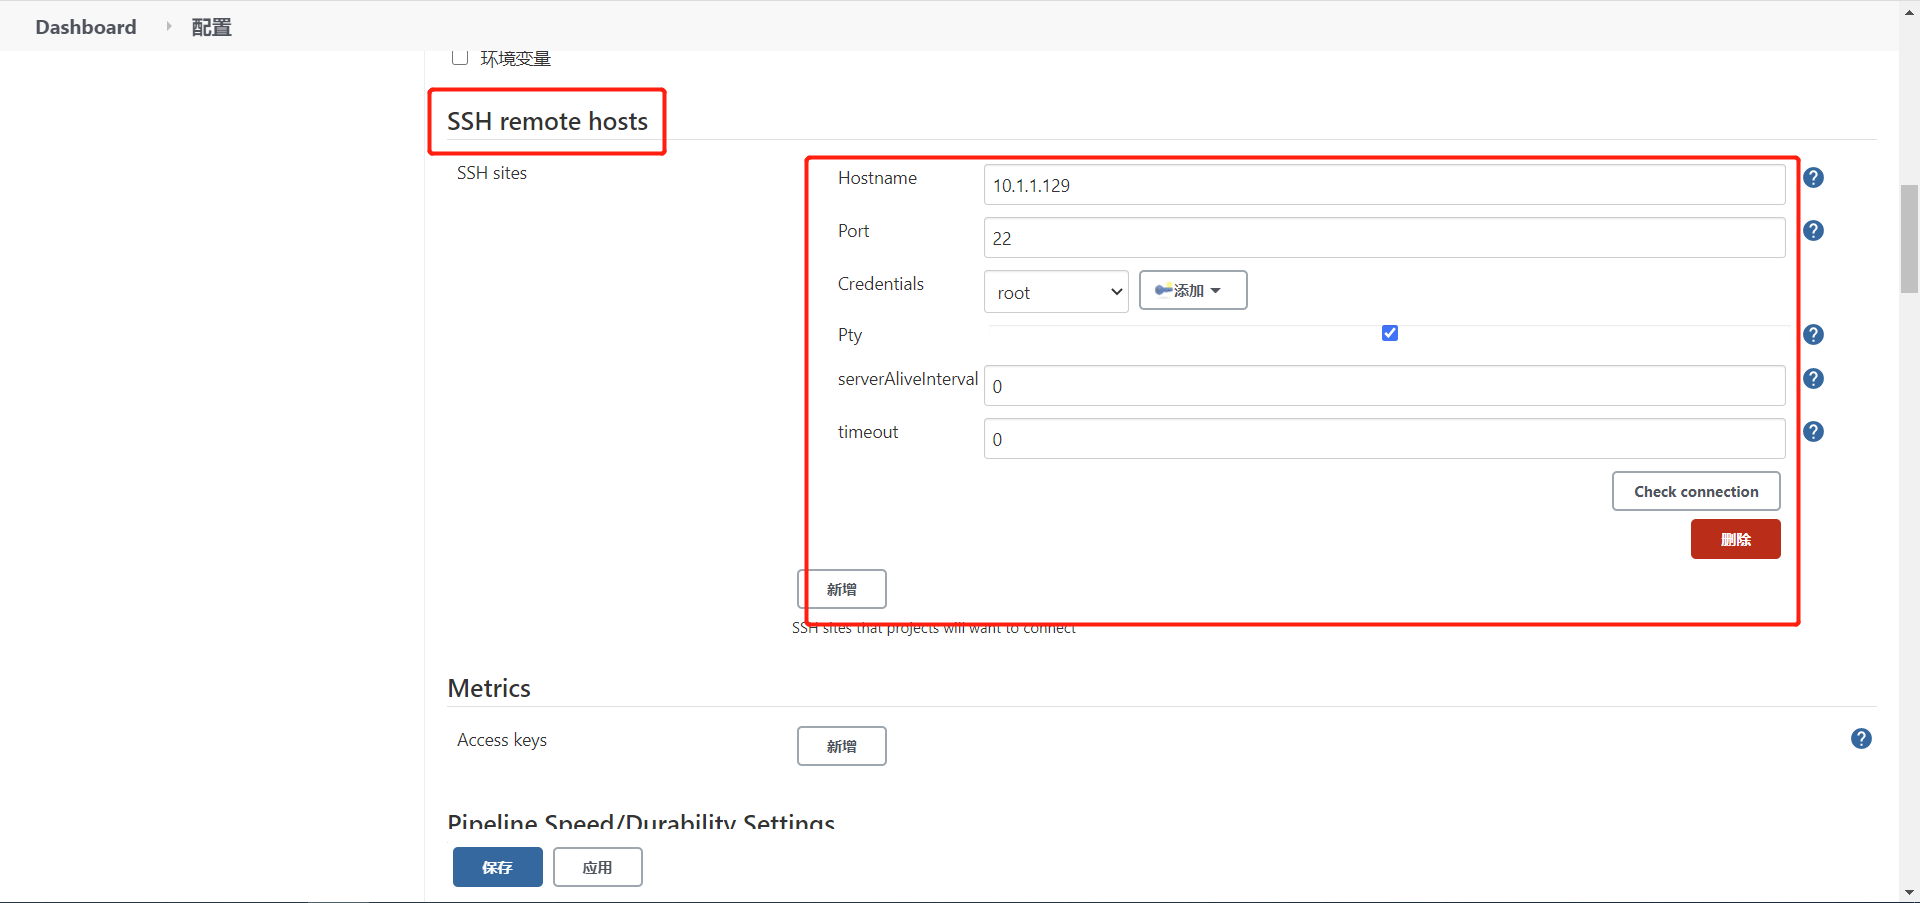Viewport: 1920px width, 903px height.
Task: Open the serverAliveInterval help icon
Action: pyautogui.click(x=1814, y=378)
